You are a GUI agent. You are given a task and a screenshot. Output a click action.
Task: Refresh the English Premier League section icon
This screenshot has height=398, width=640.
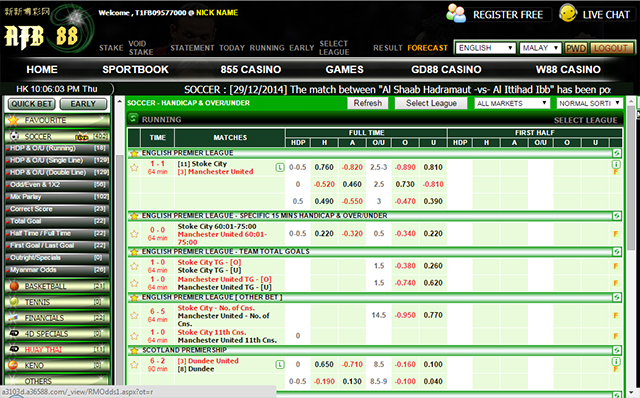coord(616,153)
